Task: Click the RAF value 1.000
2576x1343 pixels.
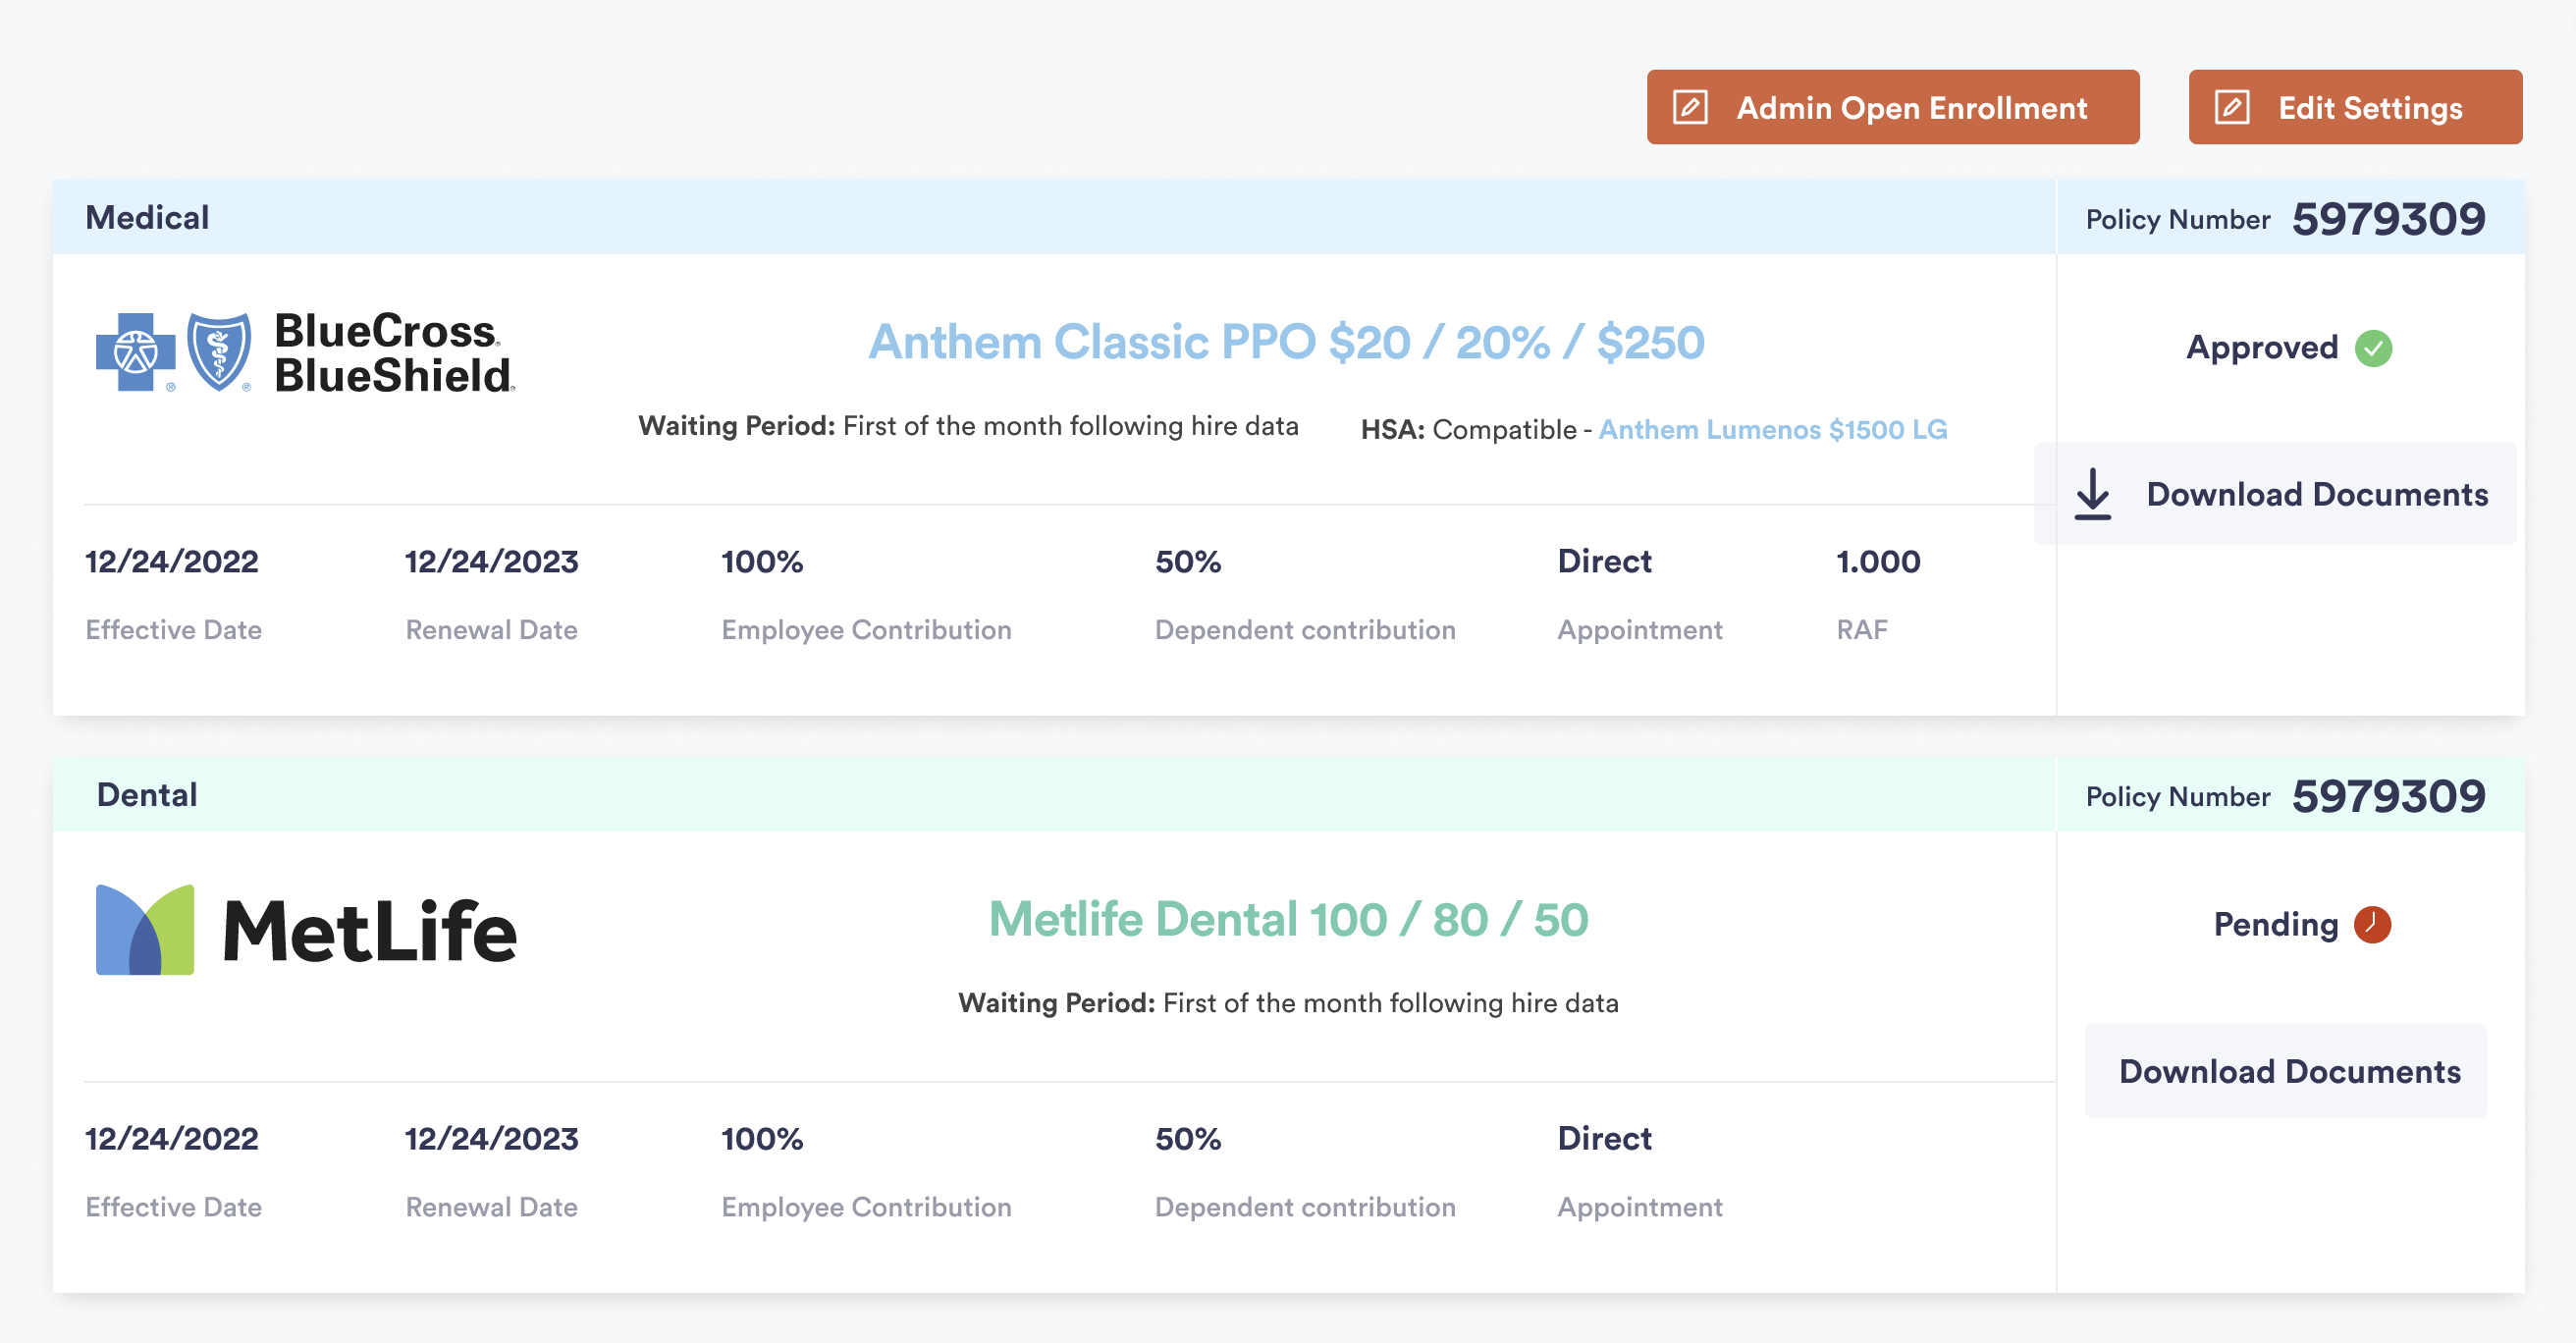Action: [1877, 561]
